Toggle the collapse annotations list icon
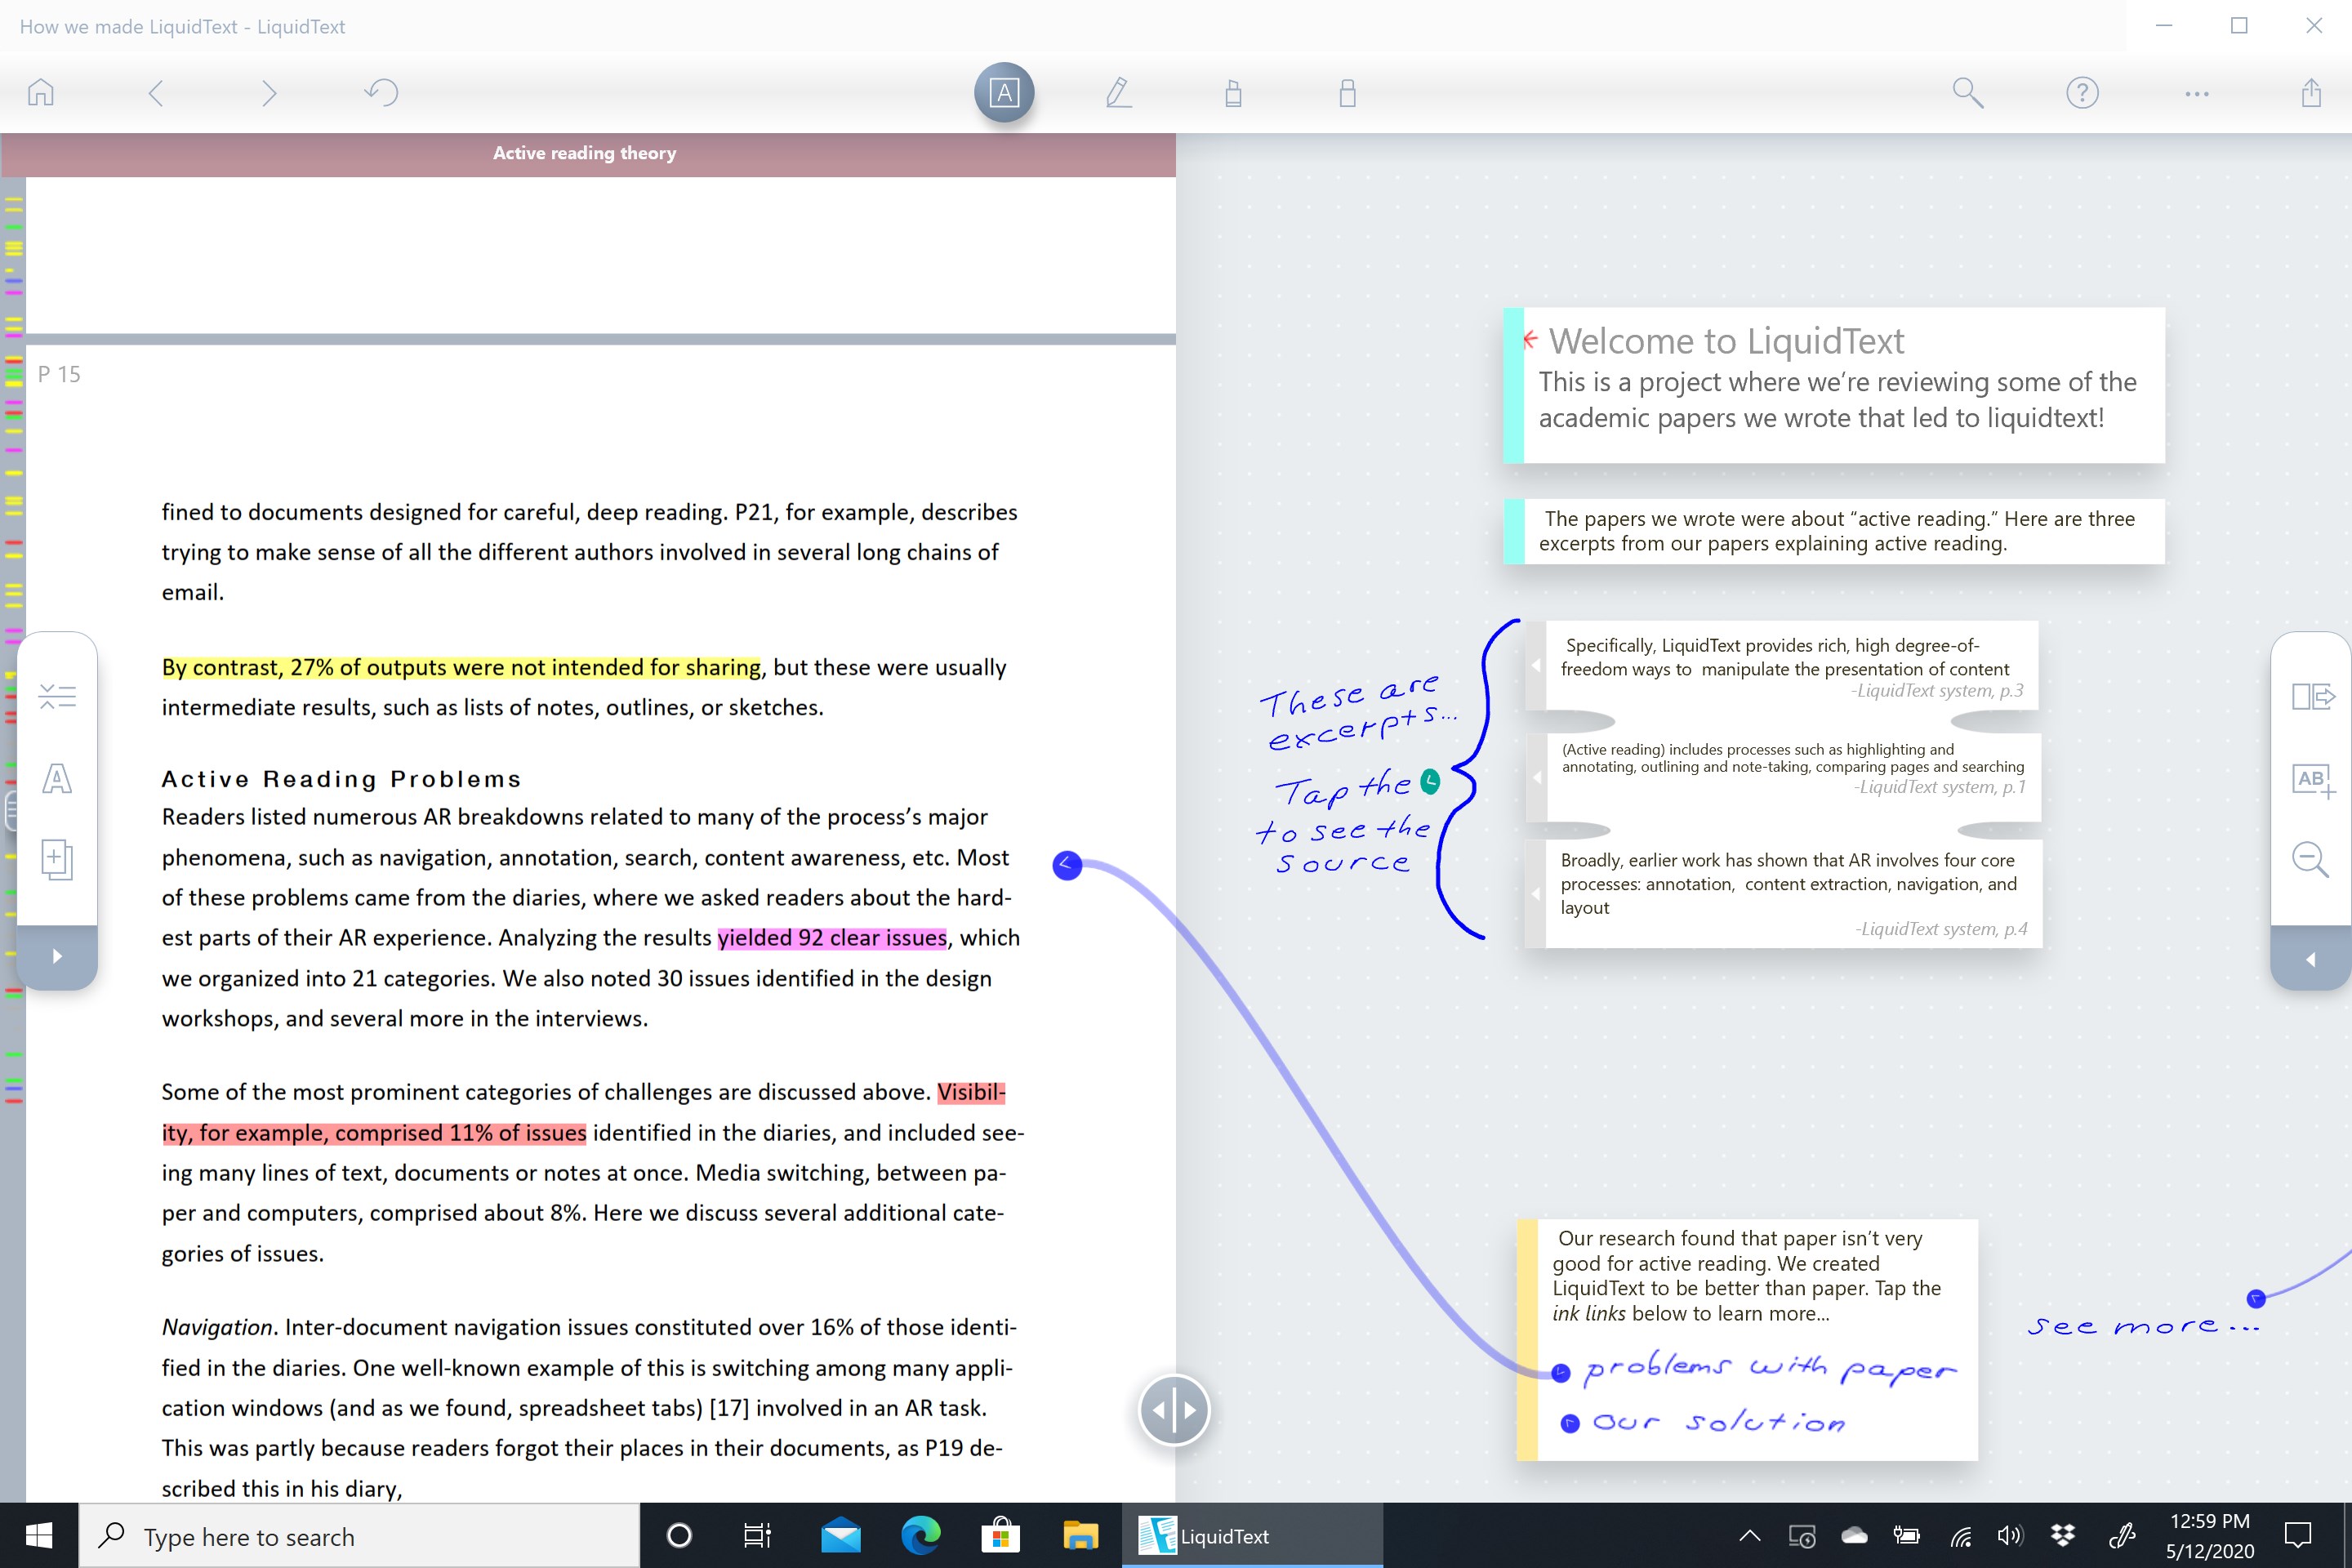Viewport: 2352px width, 1568px height. click(x=57, y=696)
